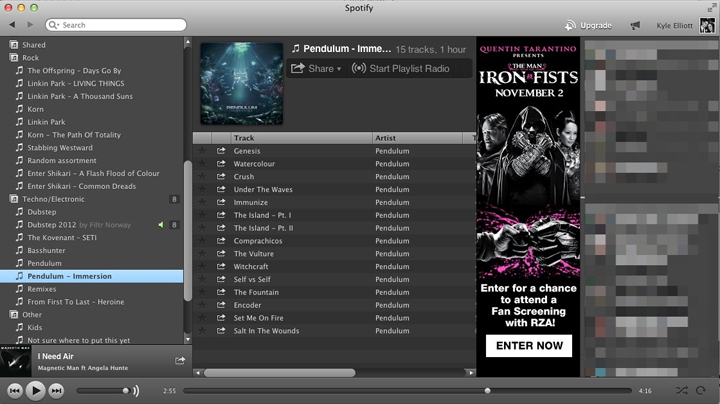Go forward with the right navigation arrow

30,25
